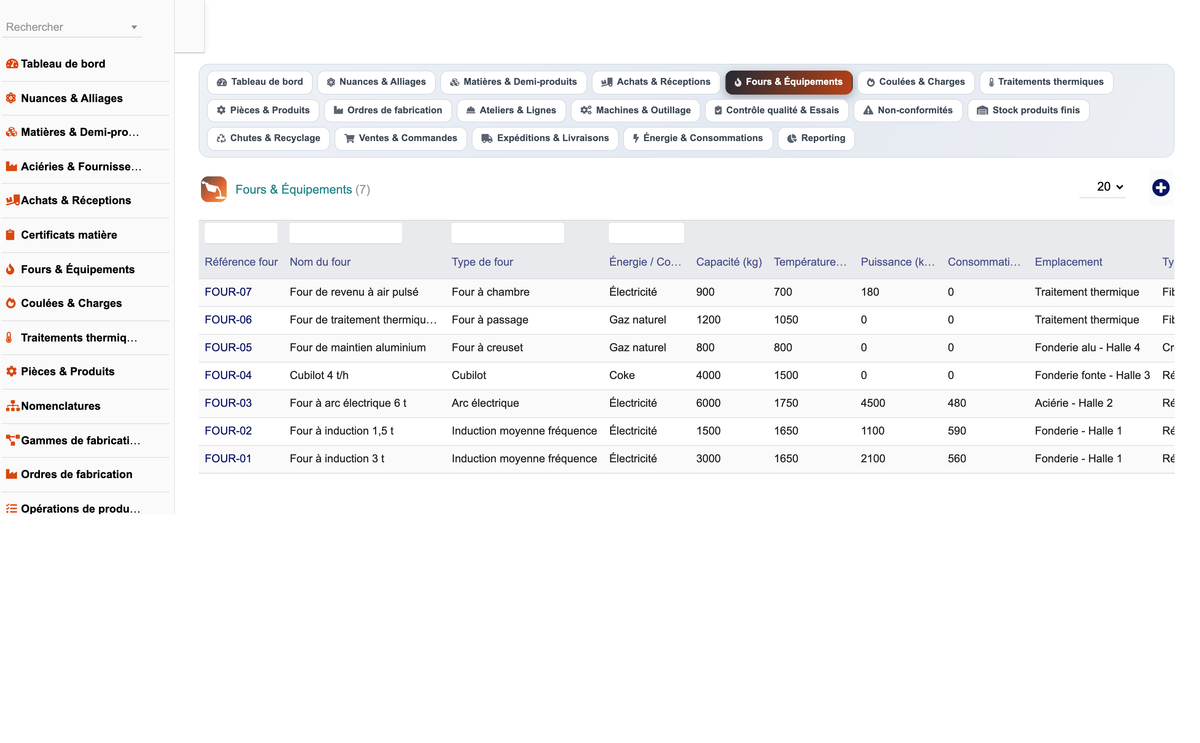1200x743 pixels.
Task: Open the FOUR-03 record link
Action: (228, 403)
